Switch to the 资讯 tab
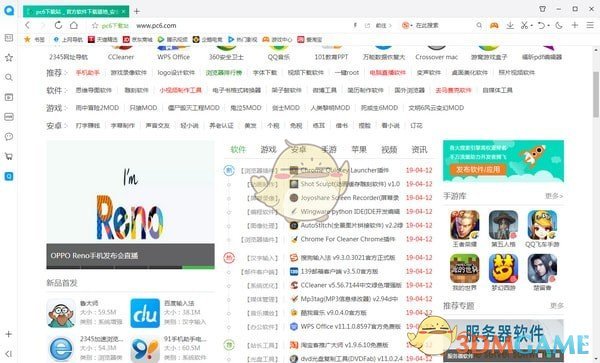The image size is (600, 363). 419,150
